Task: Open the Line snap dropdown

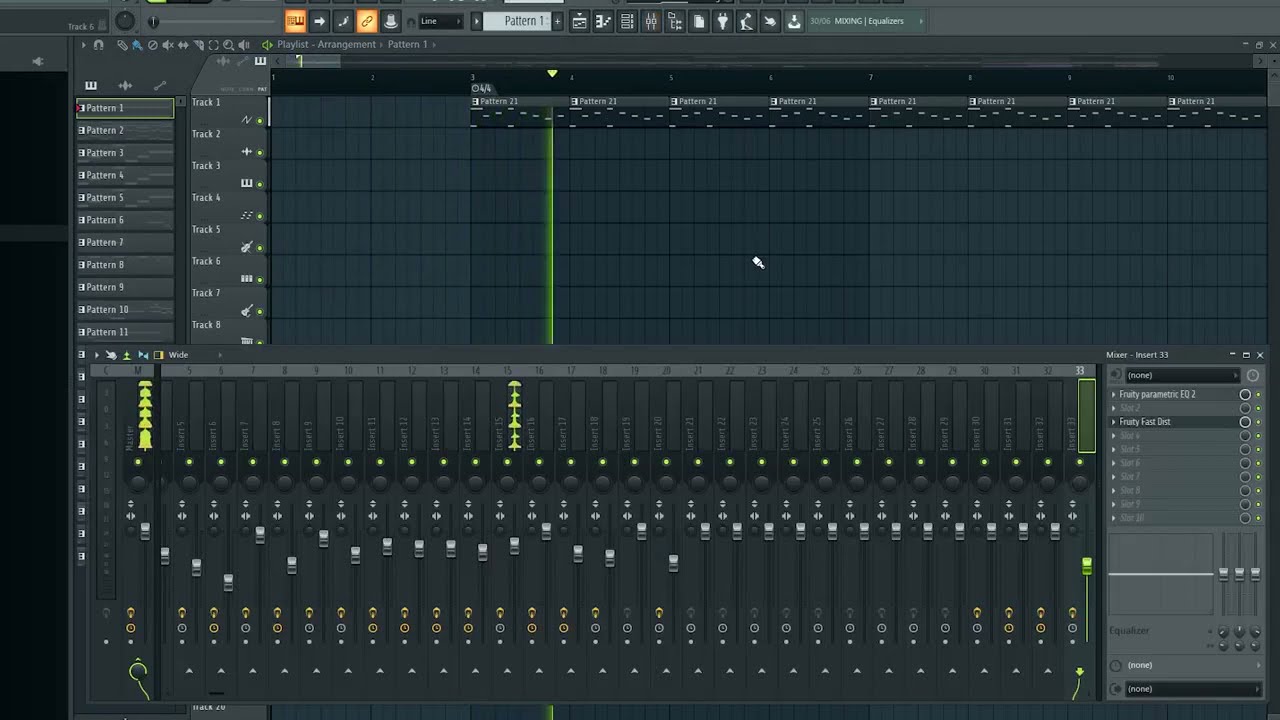Action: click(x=441, y=21)
